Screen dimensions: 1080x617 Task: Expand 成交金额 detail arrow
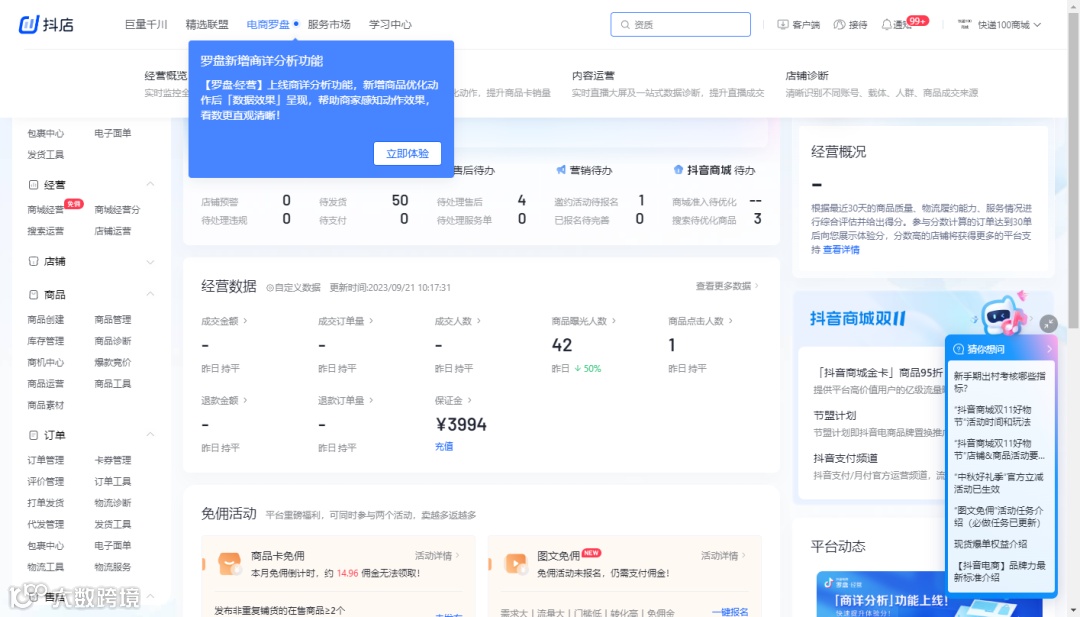pos(245,321)
